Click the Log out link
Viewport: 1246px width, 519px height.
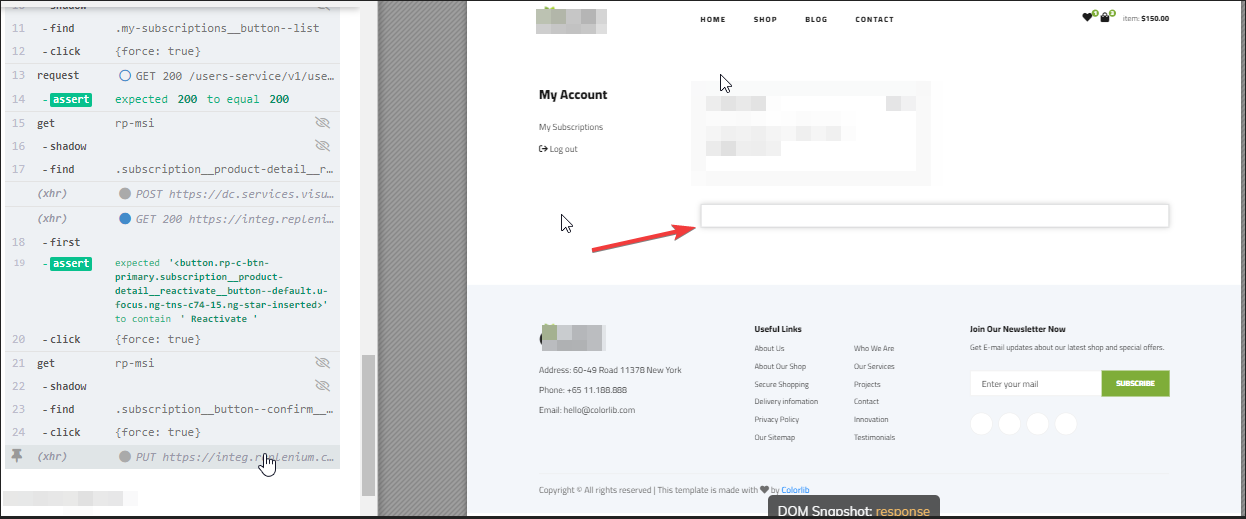564,149
